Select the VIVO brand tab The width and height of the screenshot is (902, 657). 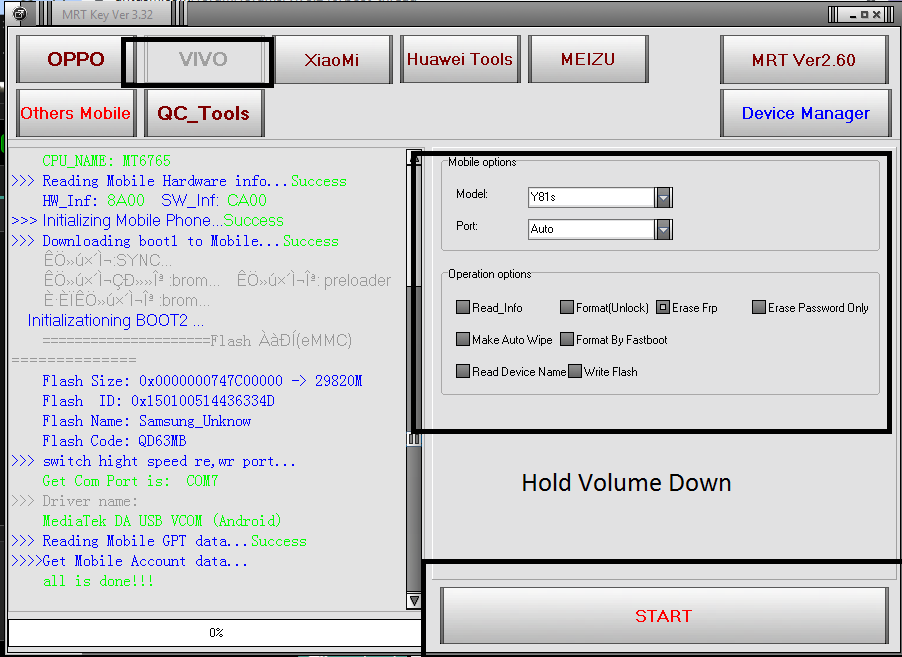pyautogui.click(x=203, y=59)
